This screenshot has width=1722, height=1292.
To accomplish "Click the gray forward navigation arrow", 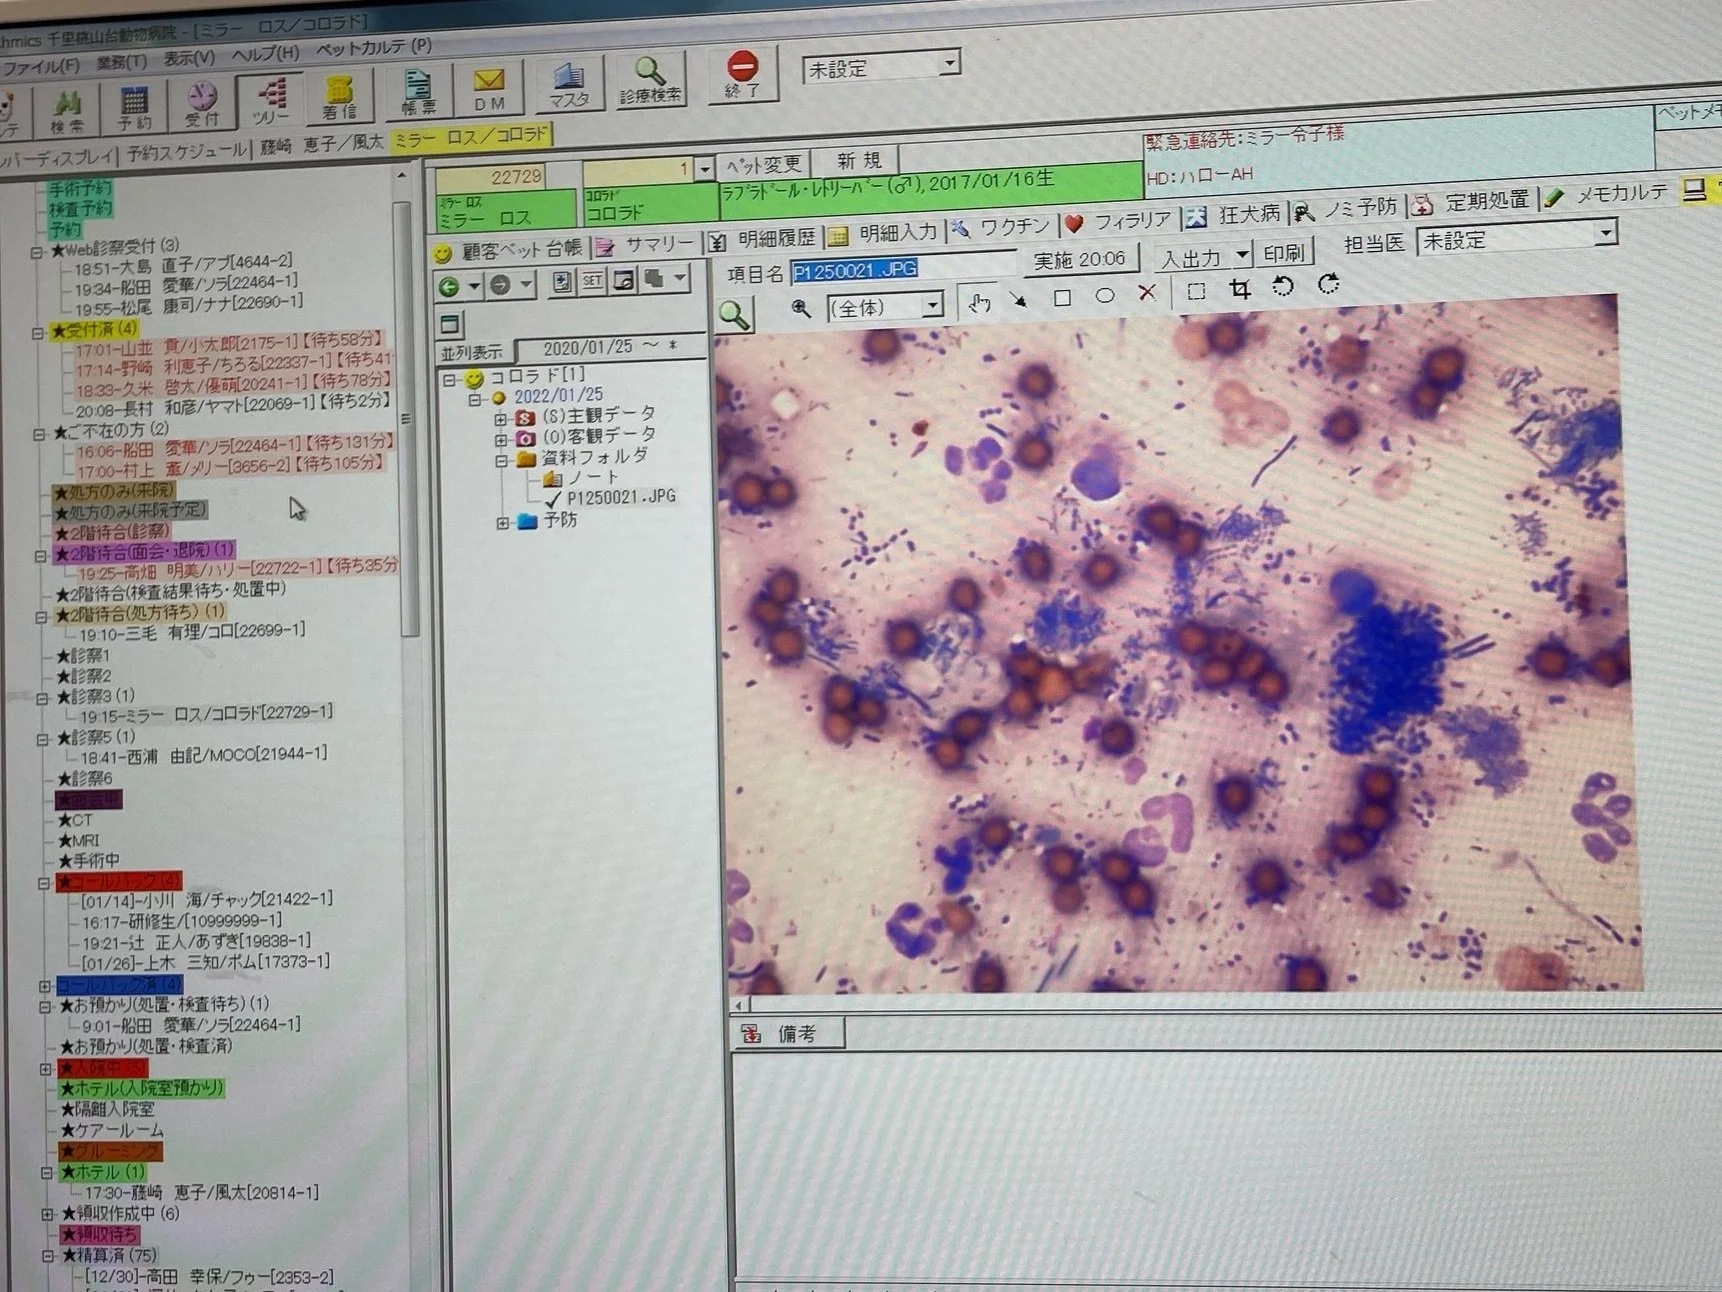I will 500,285.
